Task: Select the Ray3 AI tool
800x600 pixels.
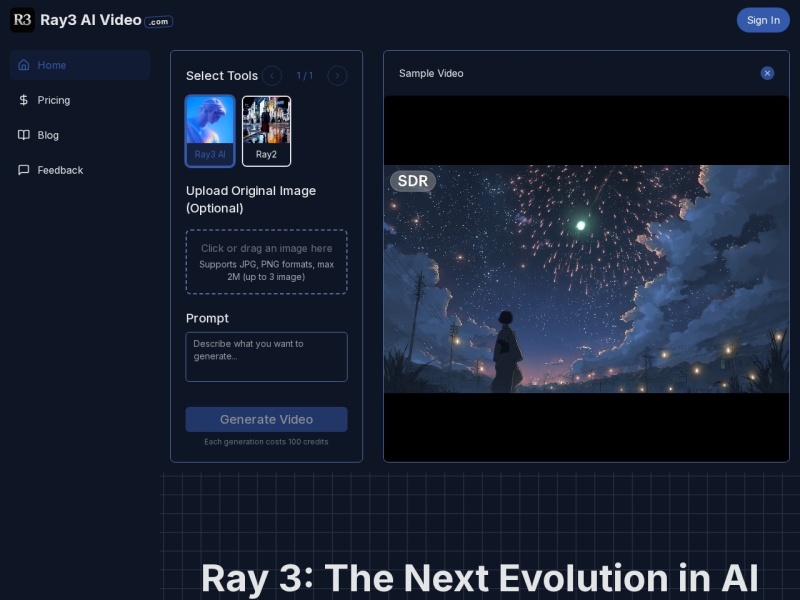Action: (209, 130)
